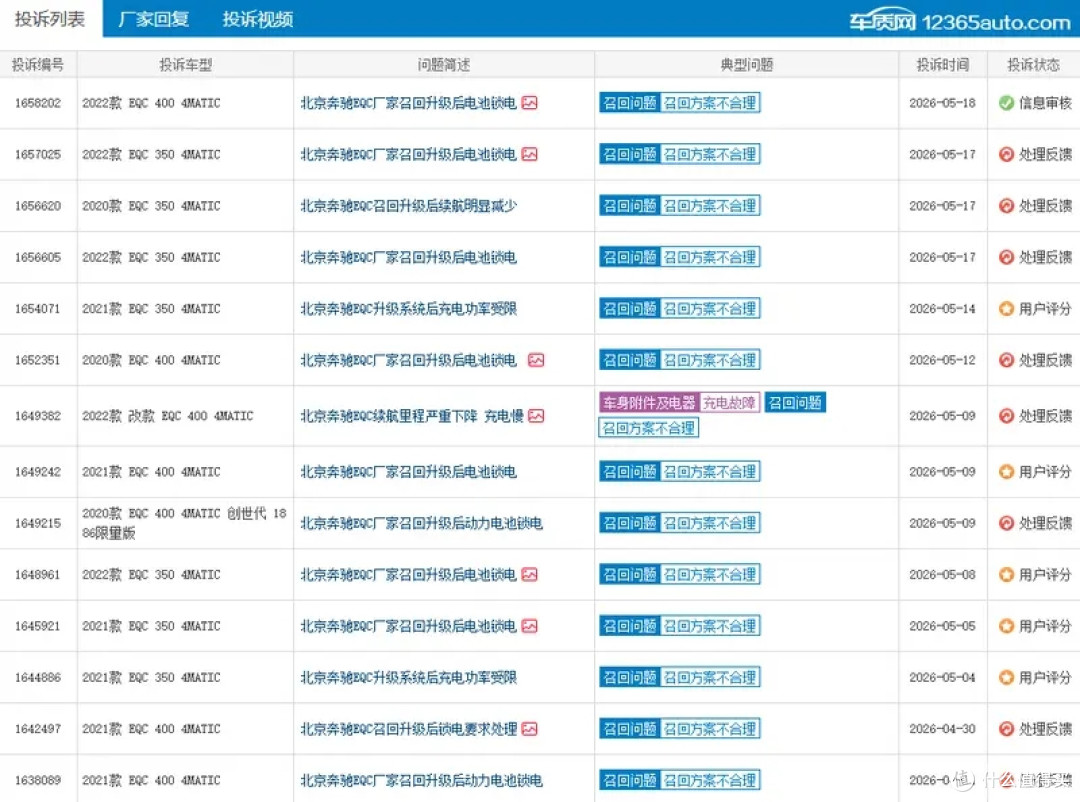Screen dimensions: 1080x802
Task: Open 北京奔驰EQC召回升级后锁电要求处理 link
Action: (x=408, y=728)
